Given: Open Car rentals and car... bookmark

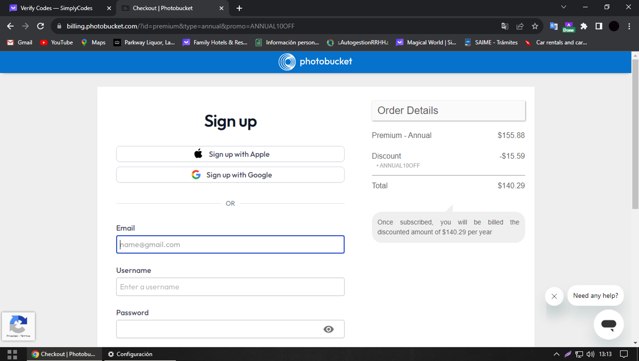Looking at the screenshot, I should tap(556, 42).
